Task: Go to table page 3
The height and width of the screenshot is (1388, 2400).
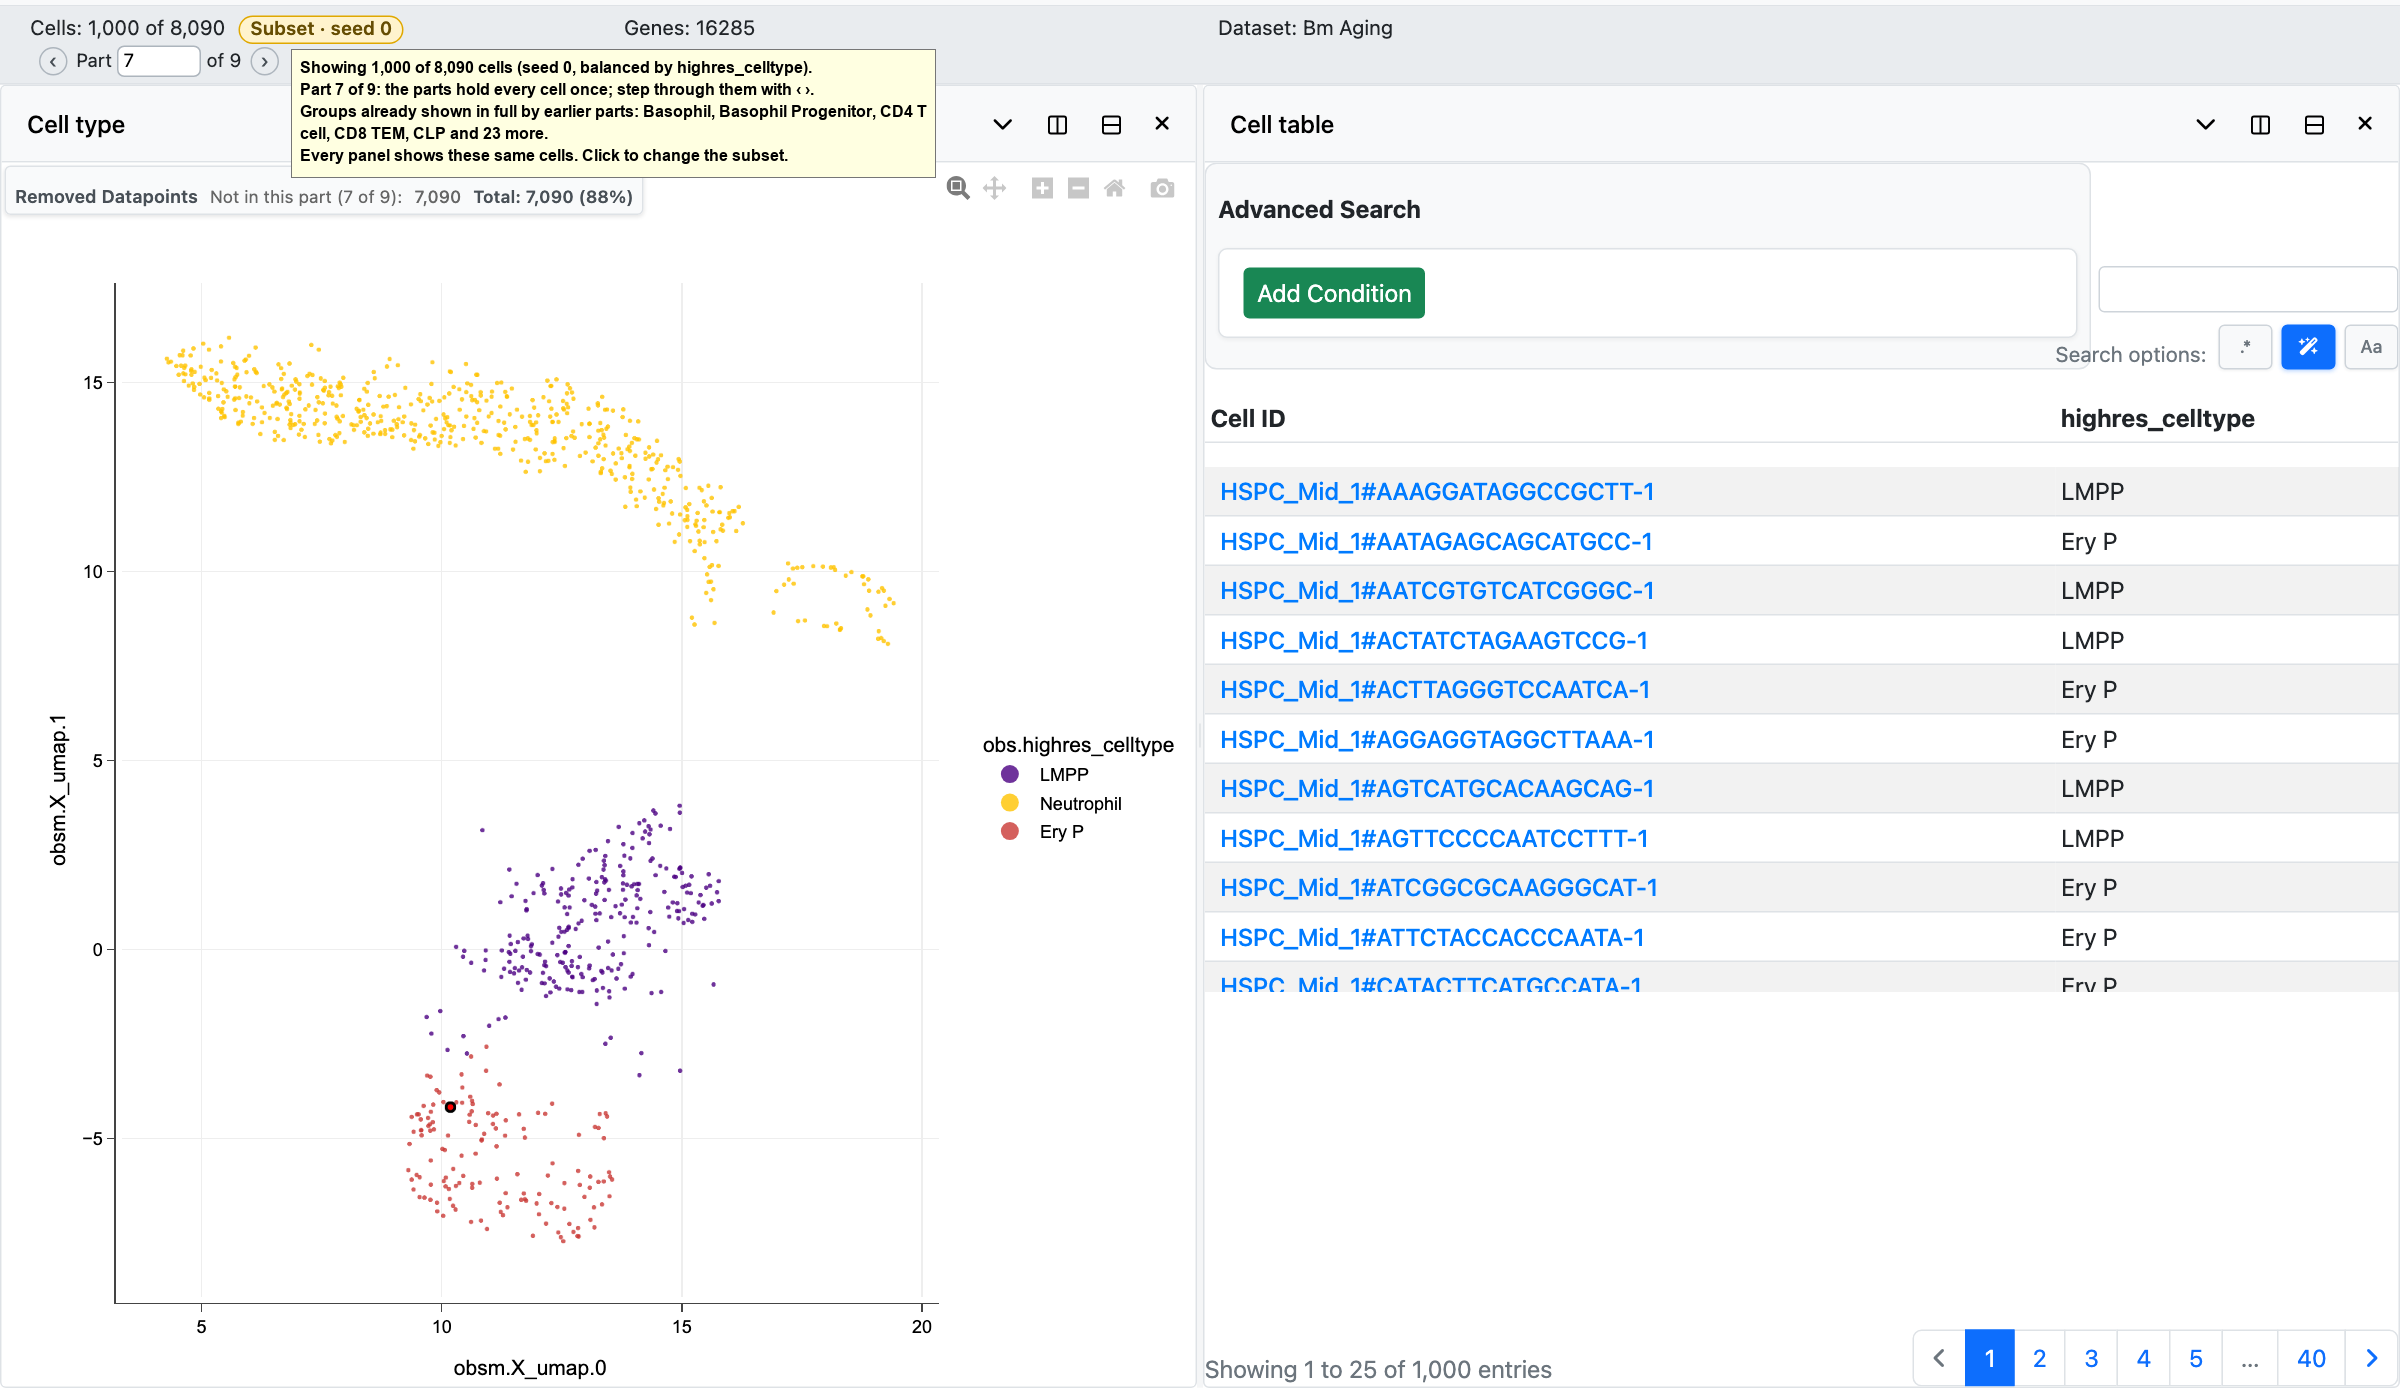Action: (x=2092, y=1358)
